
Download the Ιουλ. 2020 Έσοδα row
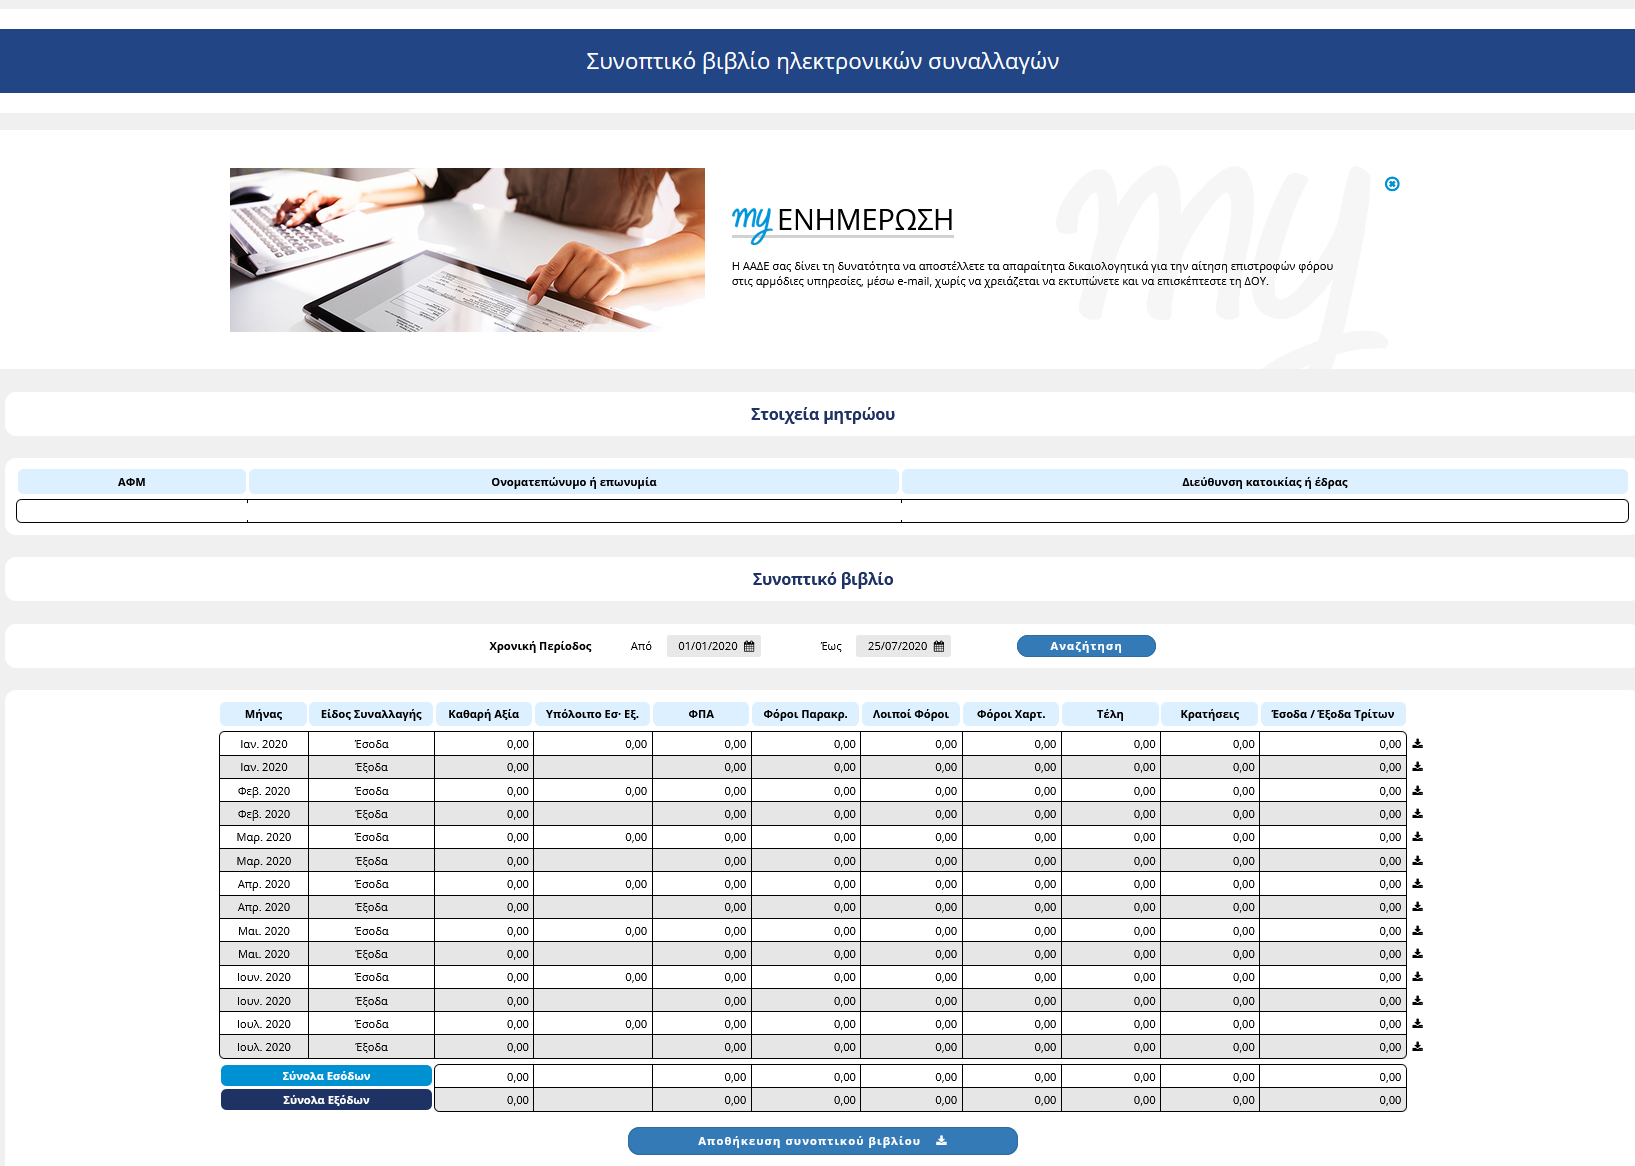click(x=1417, y=1024)
